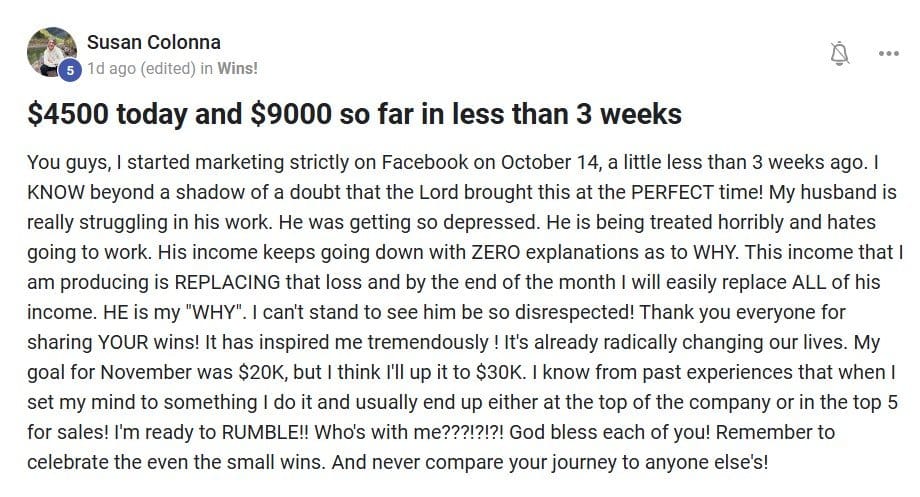Open the Susan Colonna author name link
The width and height of the screenshot is (920, 497).
(x=154, y=42)
